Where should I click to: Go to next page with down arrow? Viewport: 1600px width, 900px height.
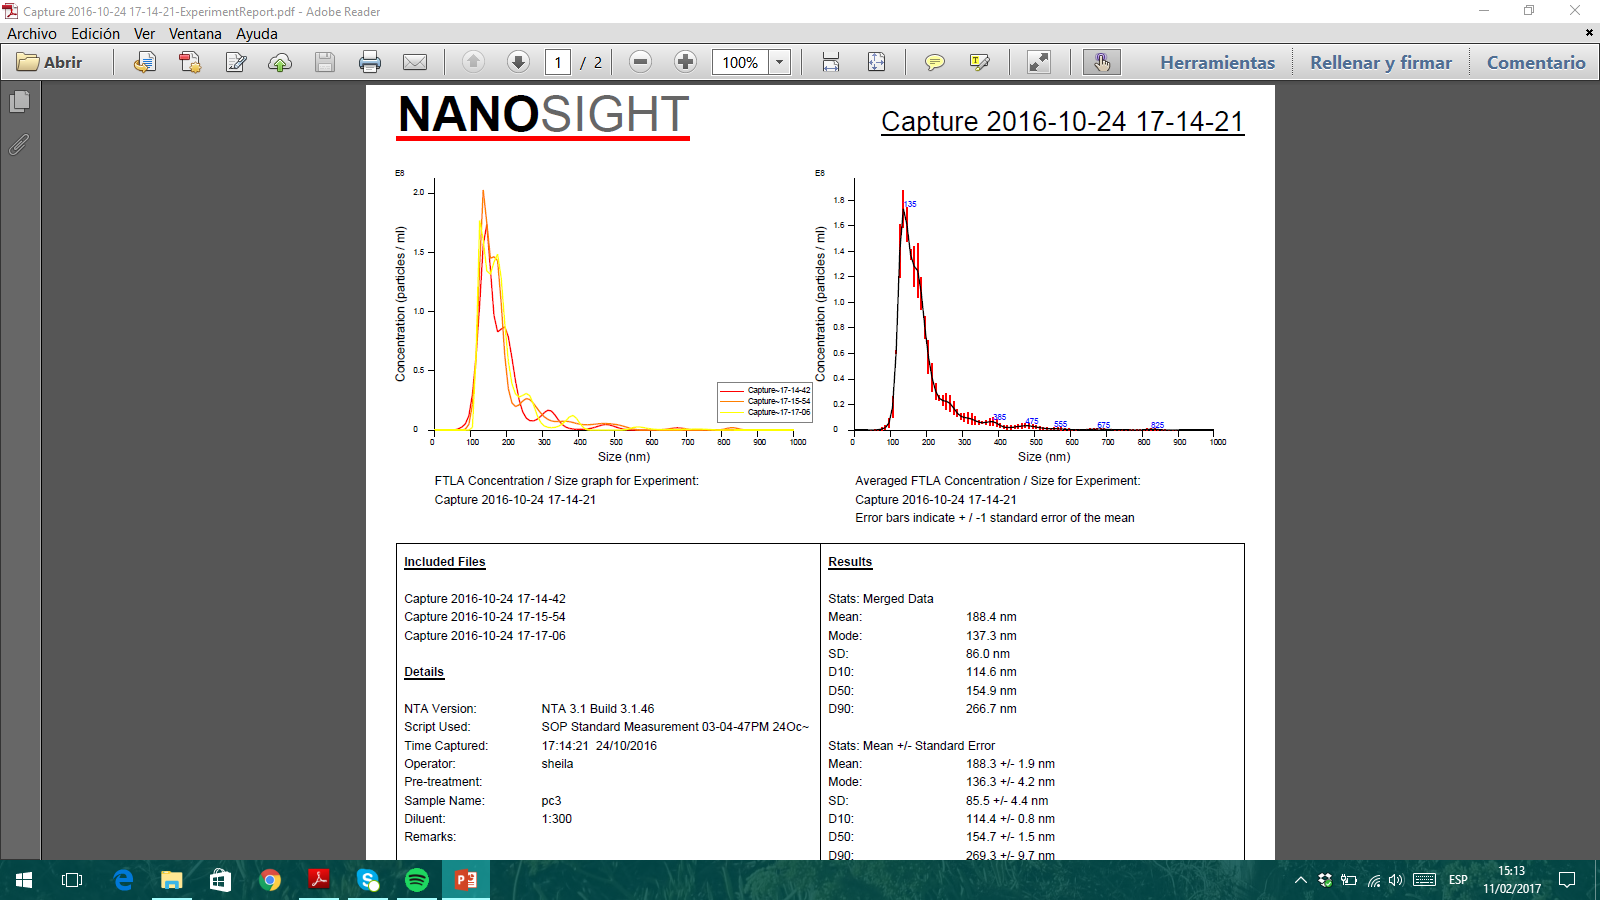[518, 62]
